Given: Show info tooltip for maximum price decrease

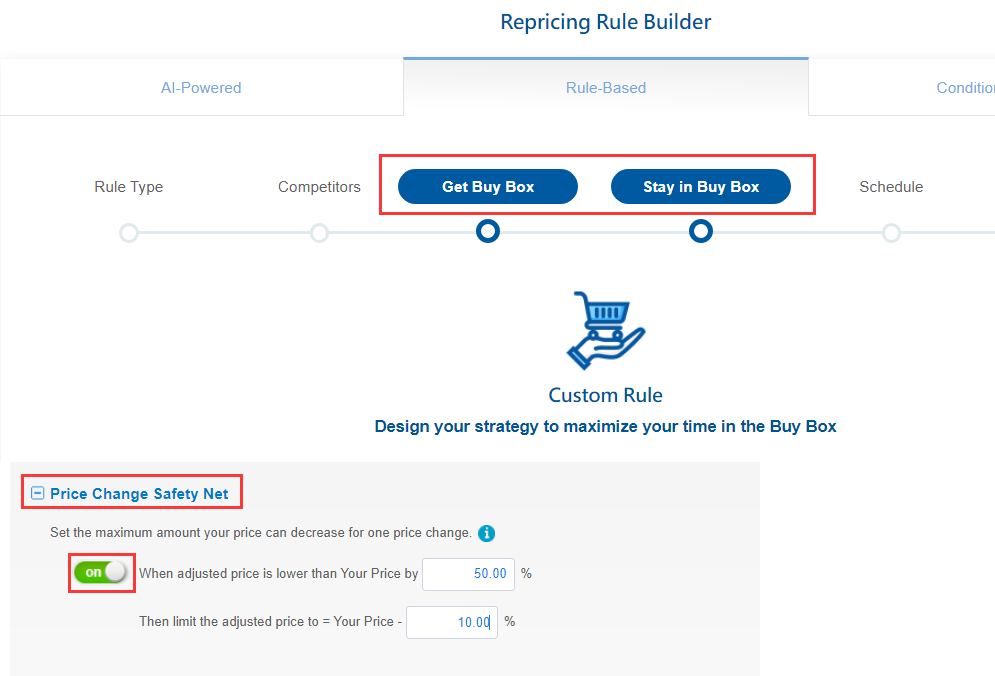Looking at the screenshot, I should tap(487, 533).
